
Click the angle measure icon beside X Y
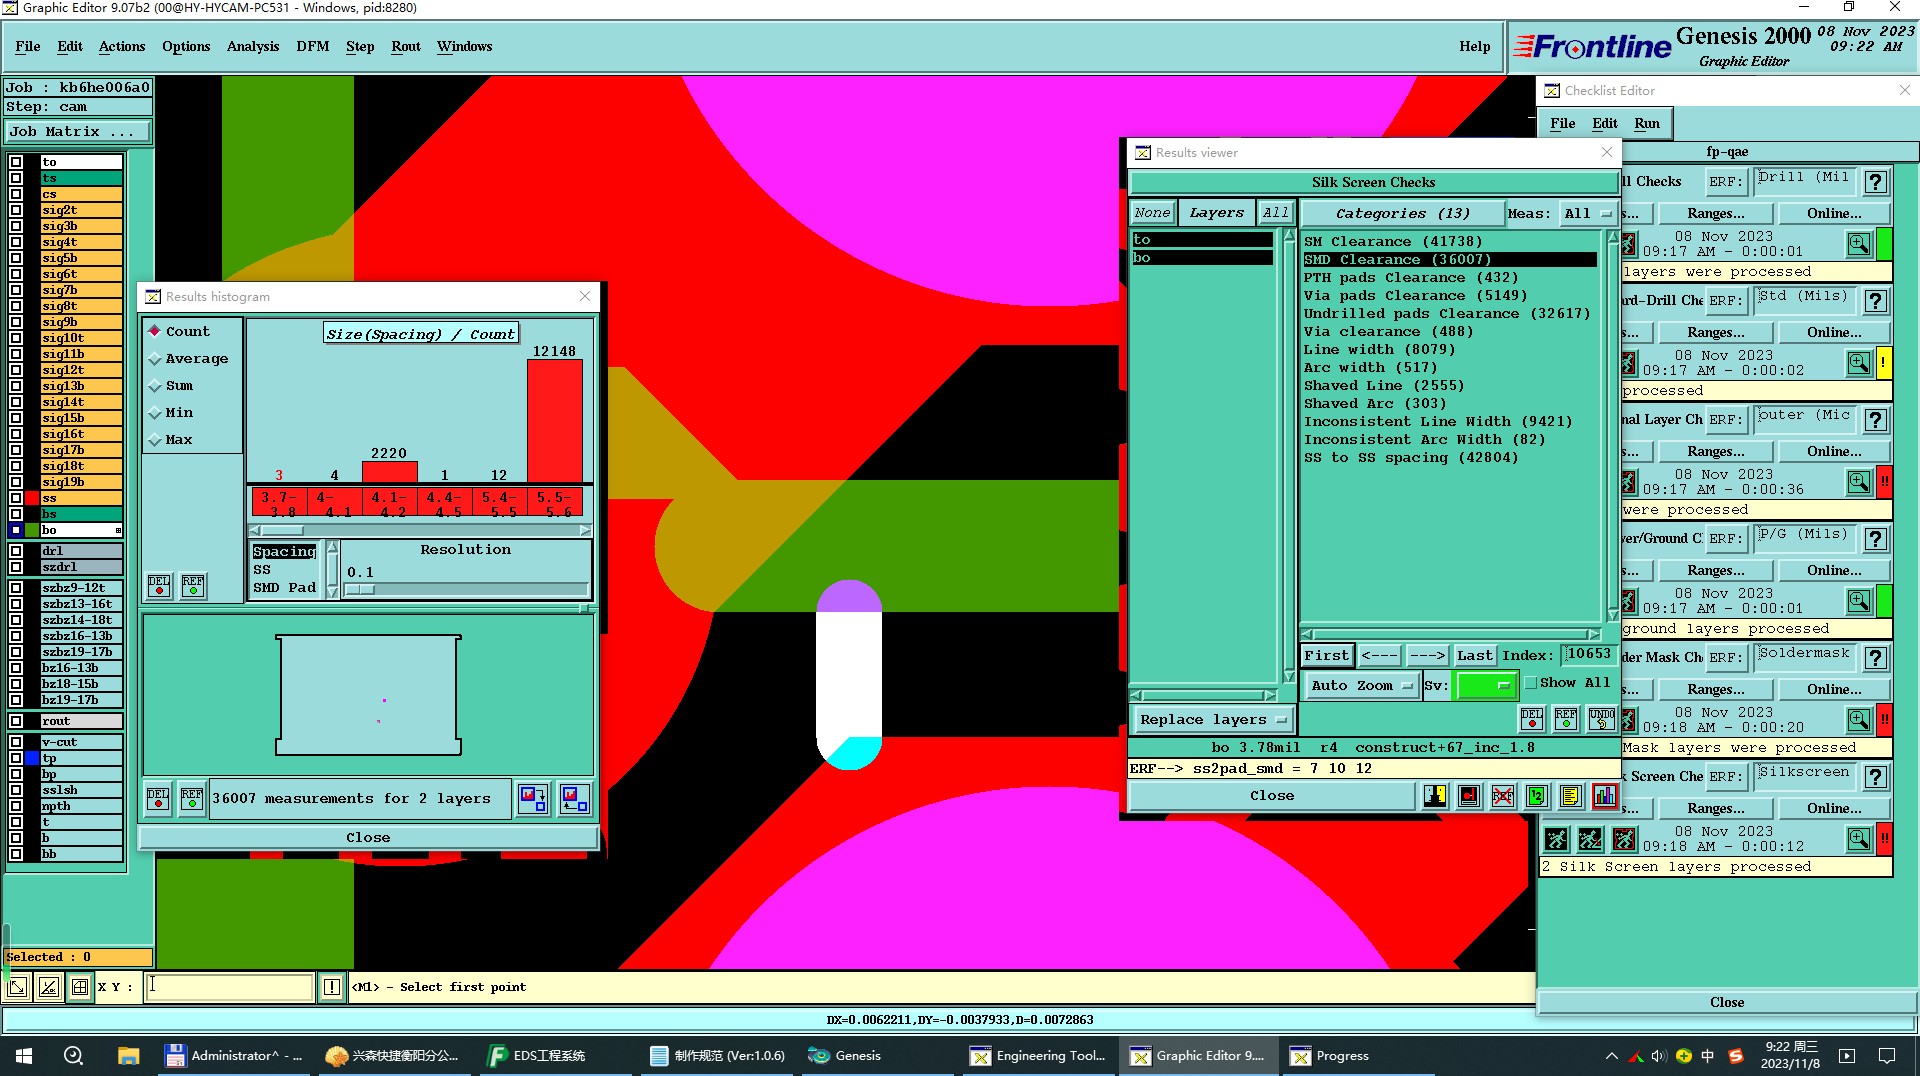point(48,987)
